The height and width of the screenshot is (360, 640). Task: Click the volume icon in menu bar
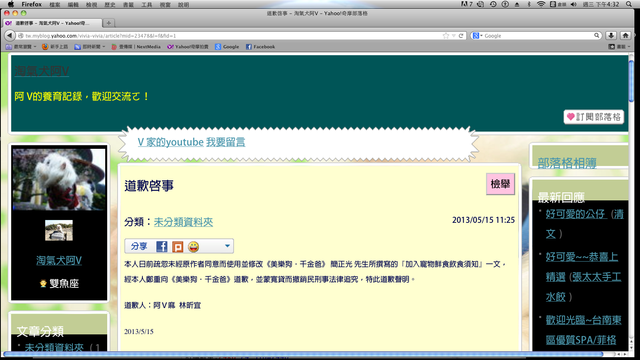pos(573,4)
